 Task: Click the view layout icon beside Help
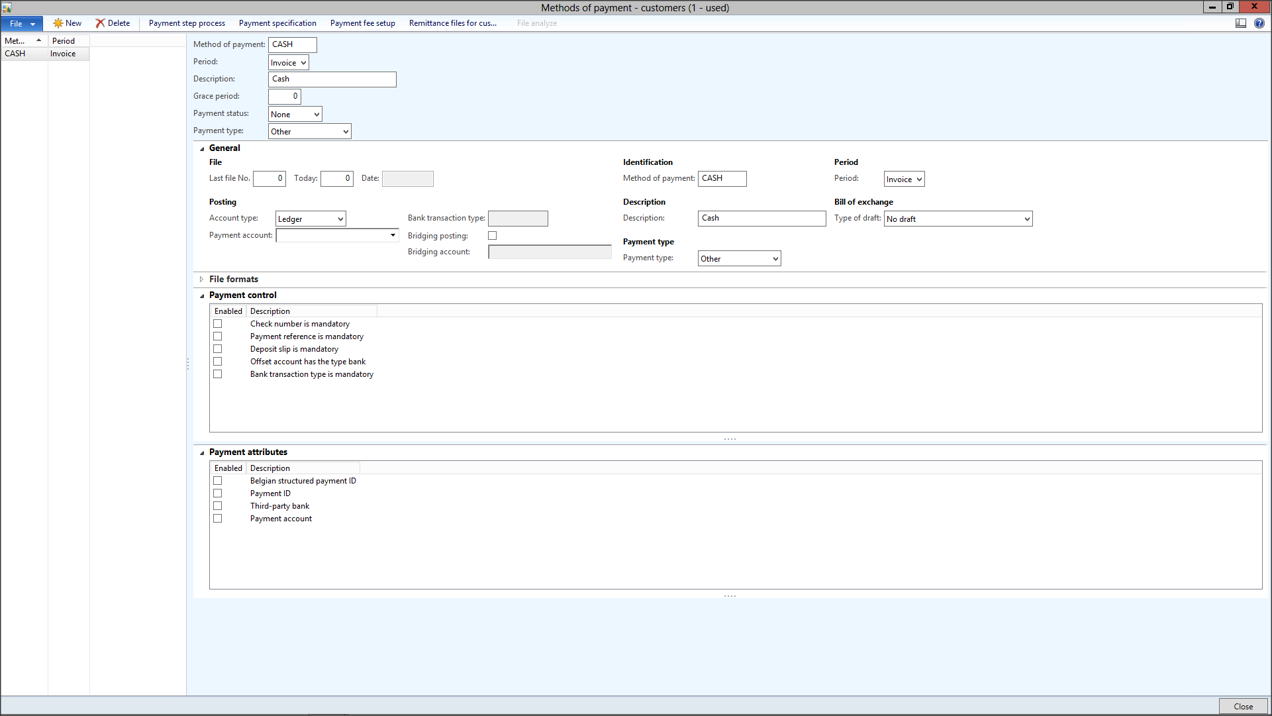coord(1241,23)
